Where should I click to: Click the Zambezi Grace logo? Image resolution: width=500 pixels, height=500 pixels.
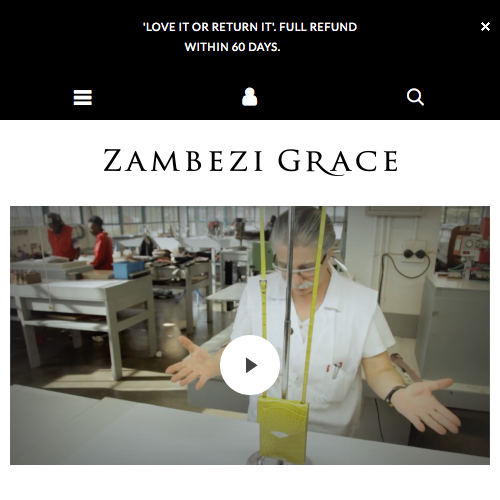(x=250, y=162)
